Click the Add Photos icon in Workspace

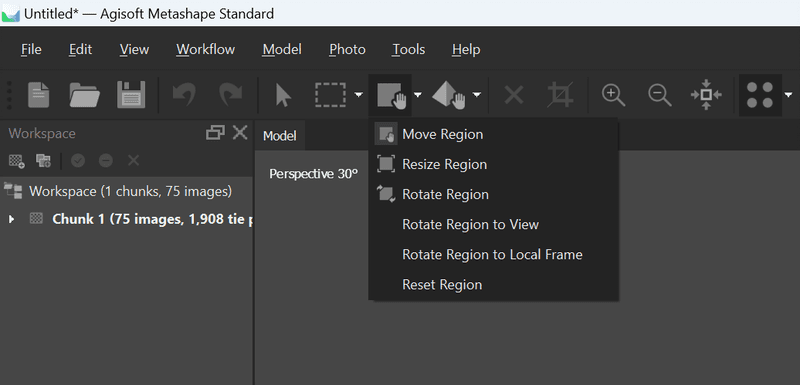coord(43,161)
